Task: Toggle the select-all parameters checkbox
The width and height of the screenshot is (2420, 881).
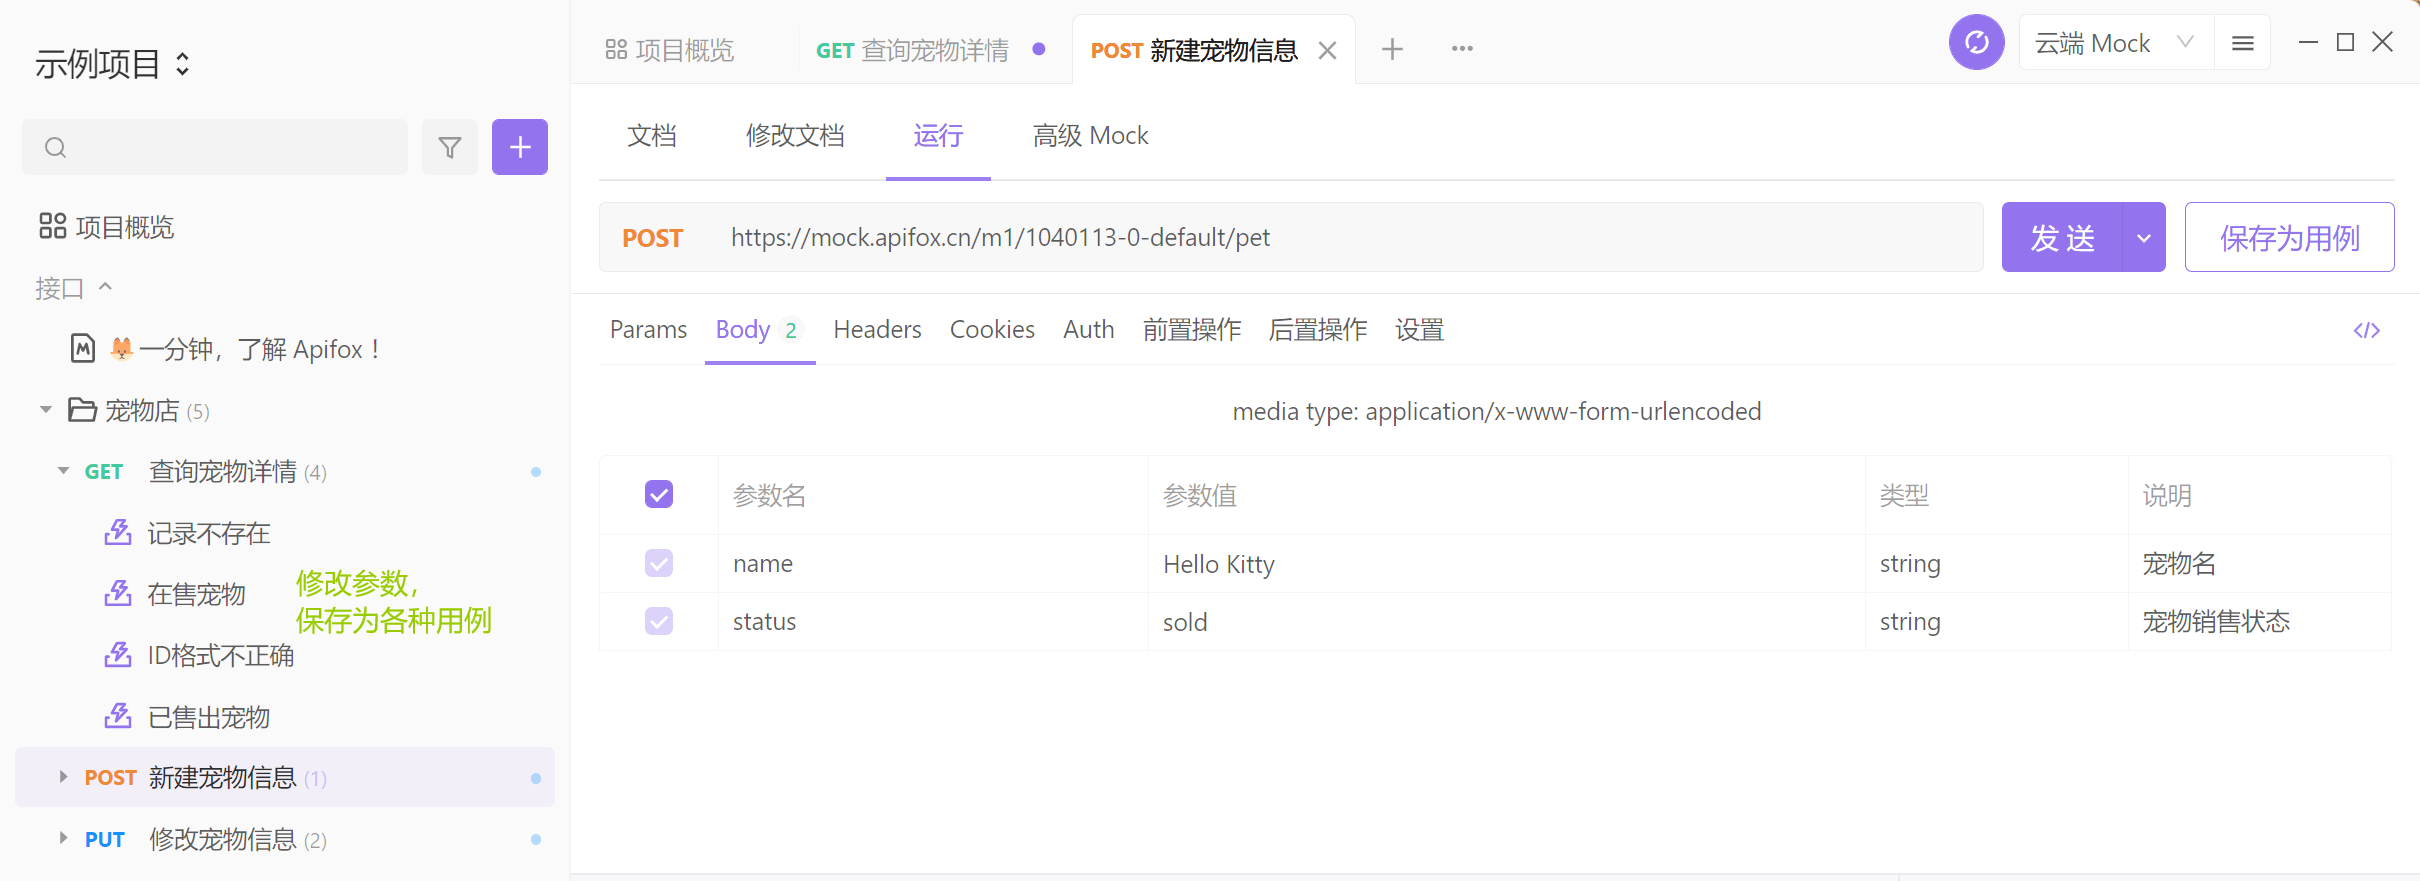Action: (659, 494)
